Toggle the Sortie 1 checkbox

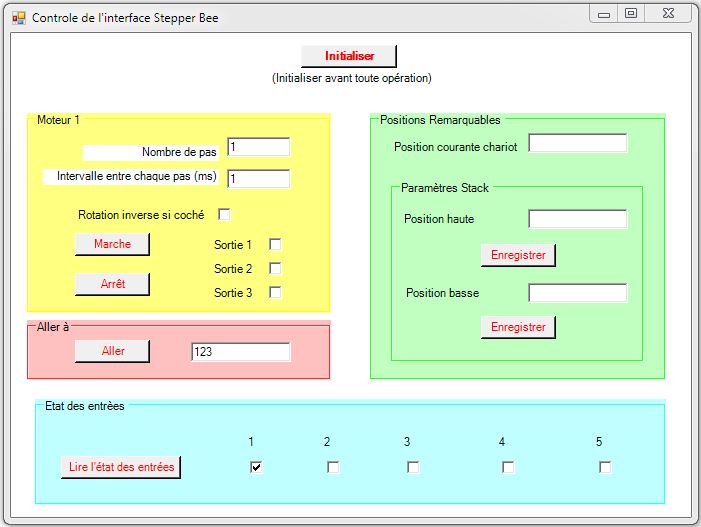pos(275,244)
